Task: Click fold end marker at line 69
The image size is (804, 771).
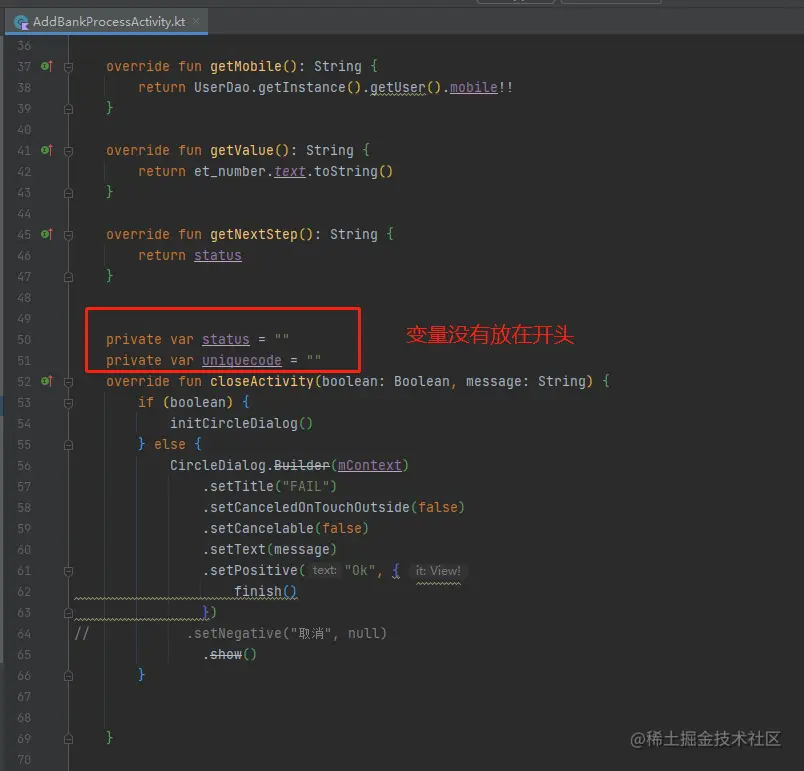Action: (68, 739)
